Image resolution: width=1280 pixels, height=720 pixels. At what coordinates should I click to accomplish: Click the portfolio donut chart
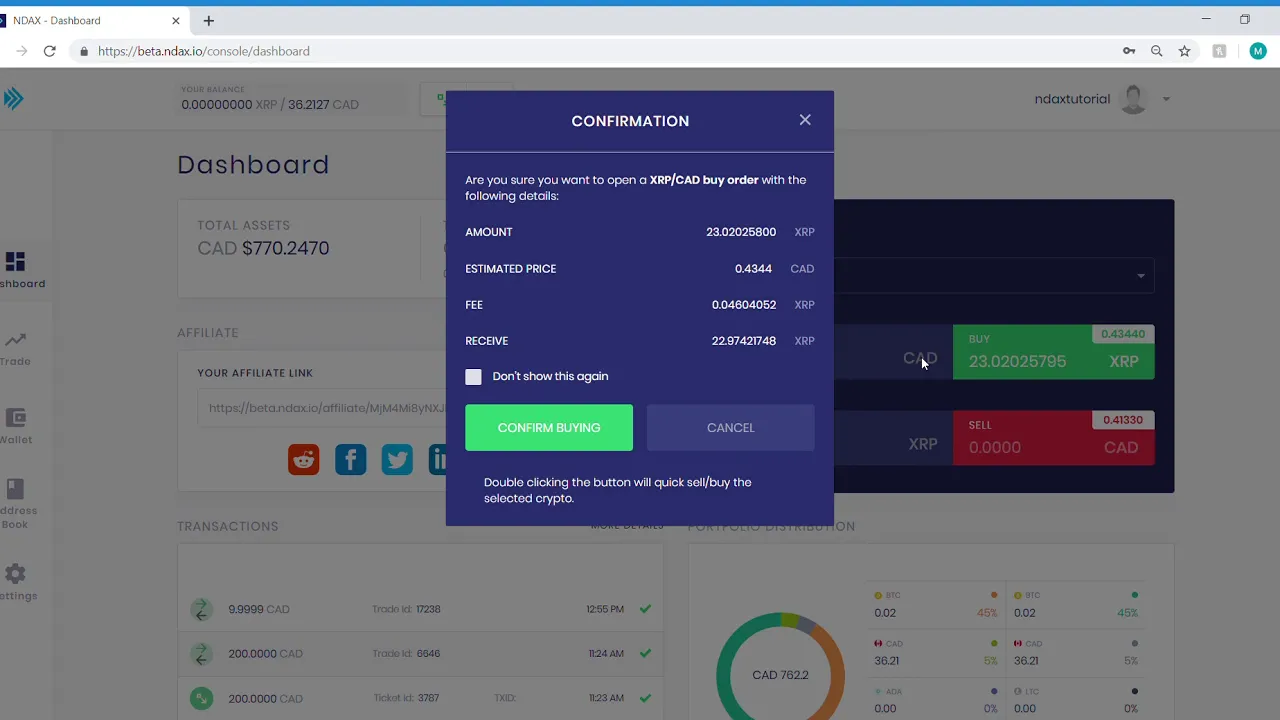pyautogui.click(x=780, y=667)
